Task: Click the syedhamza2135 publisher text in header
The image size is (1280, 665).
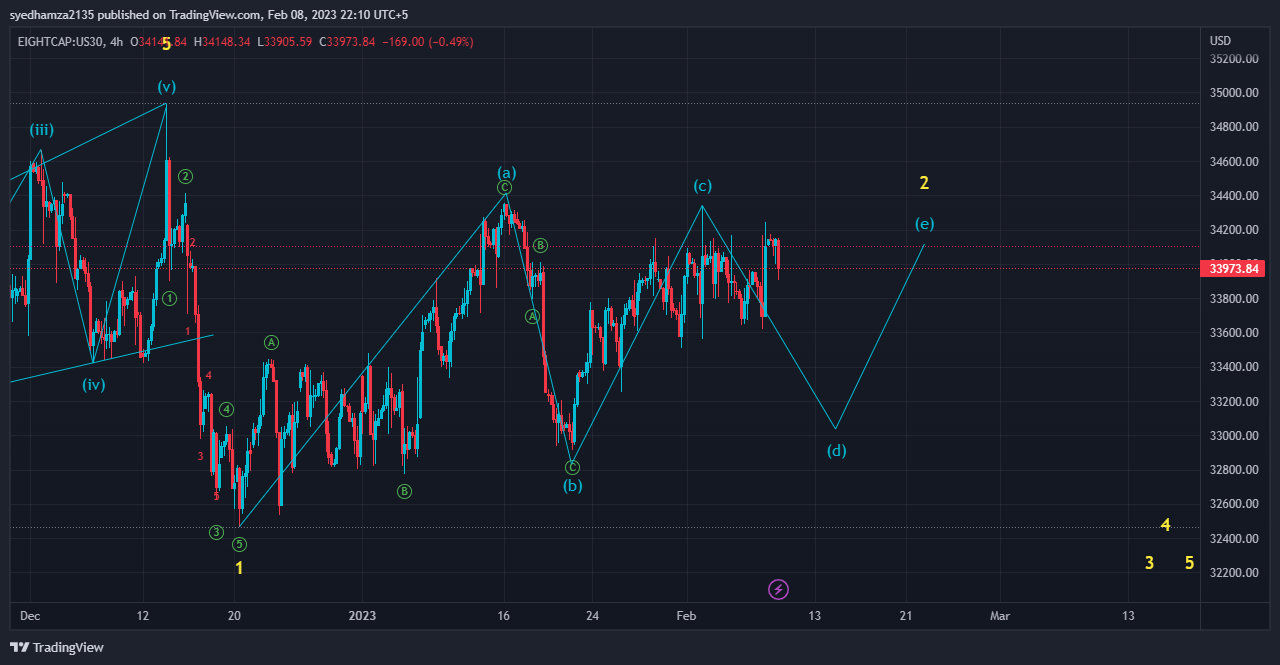Action: [50, 15]
